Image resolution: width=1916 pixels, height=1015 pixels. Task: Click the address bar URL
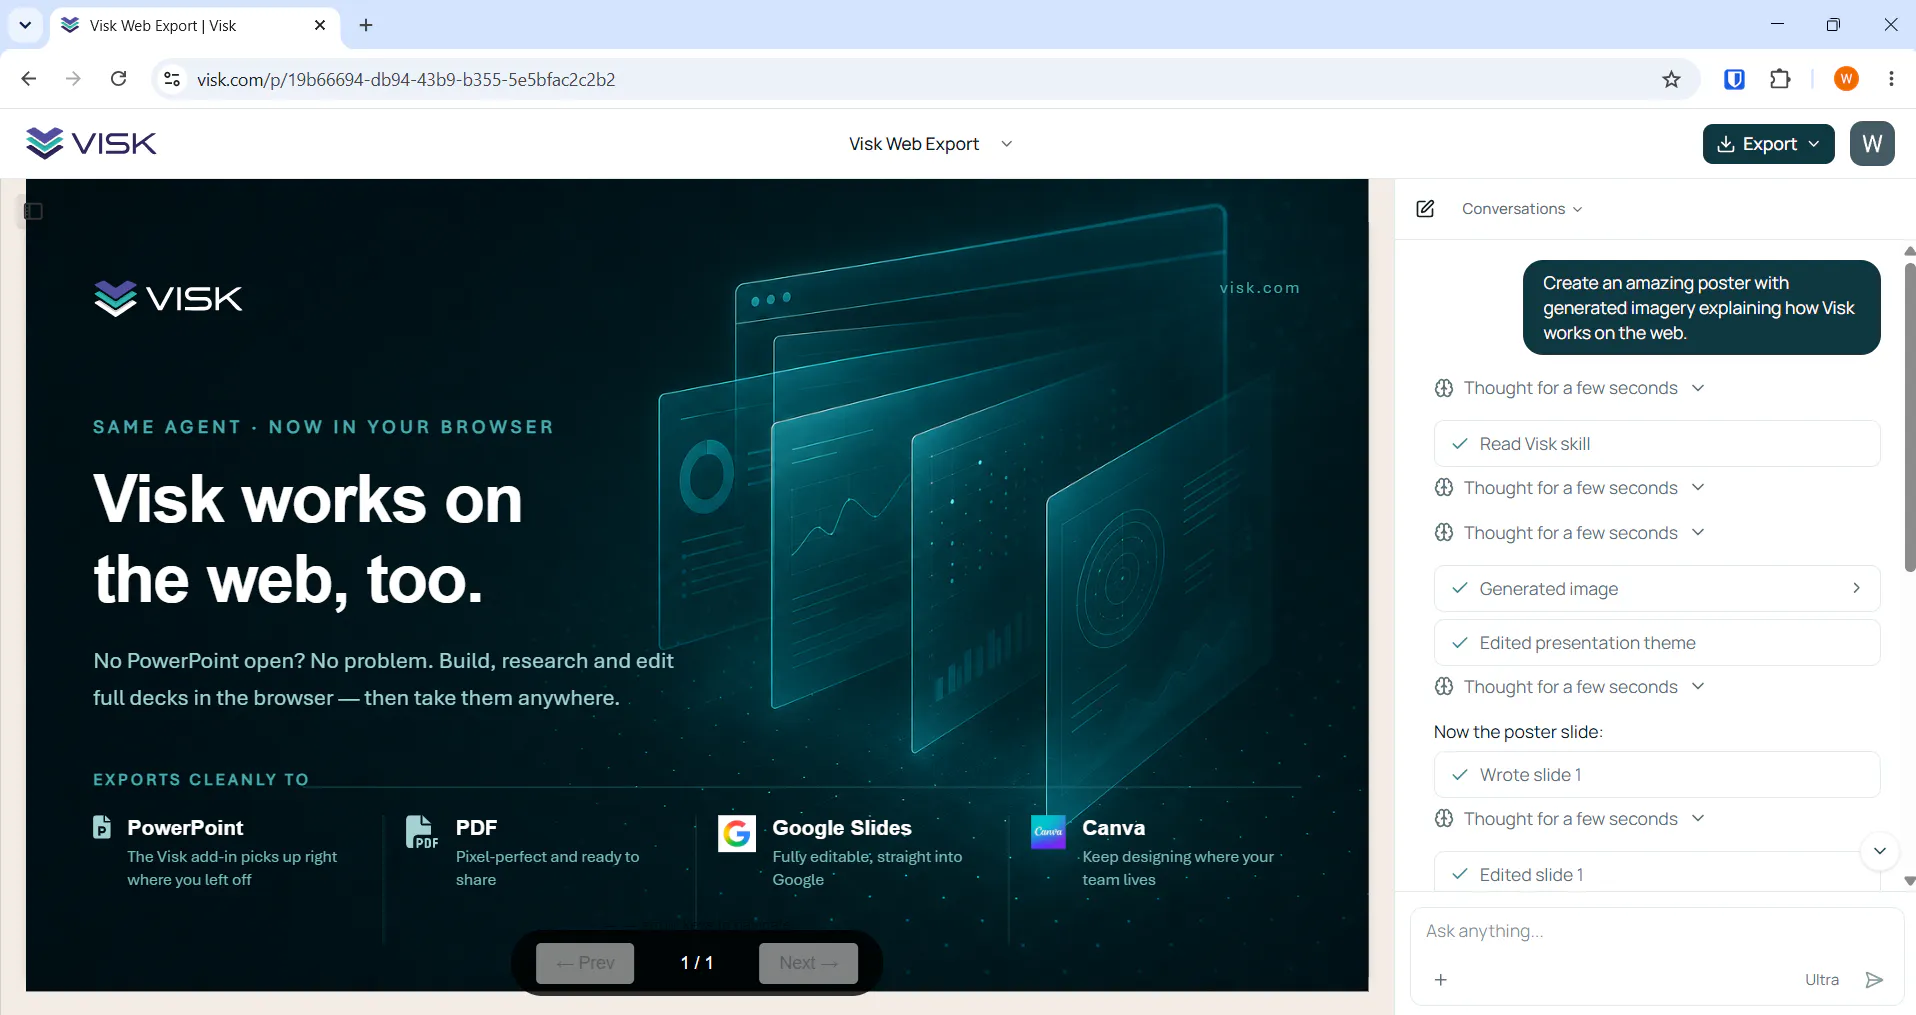406,80
